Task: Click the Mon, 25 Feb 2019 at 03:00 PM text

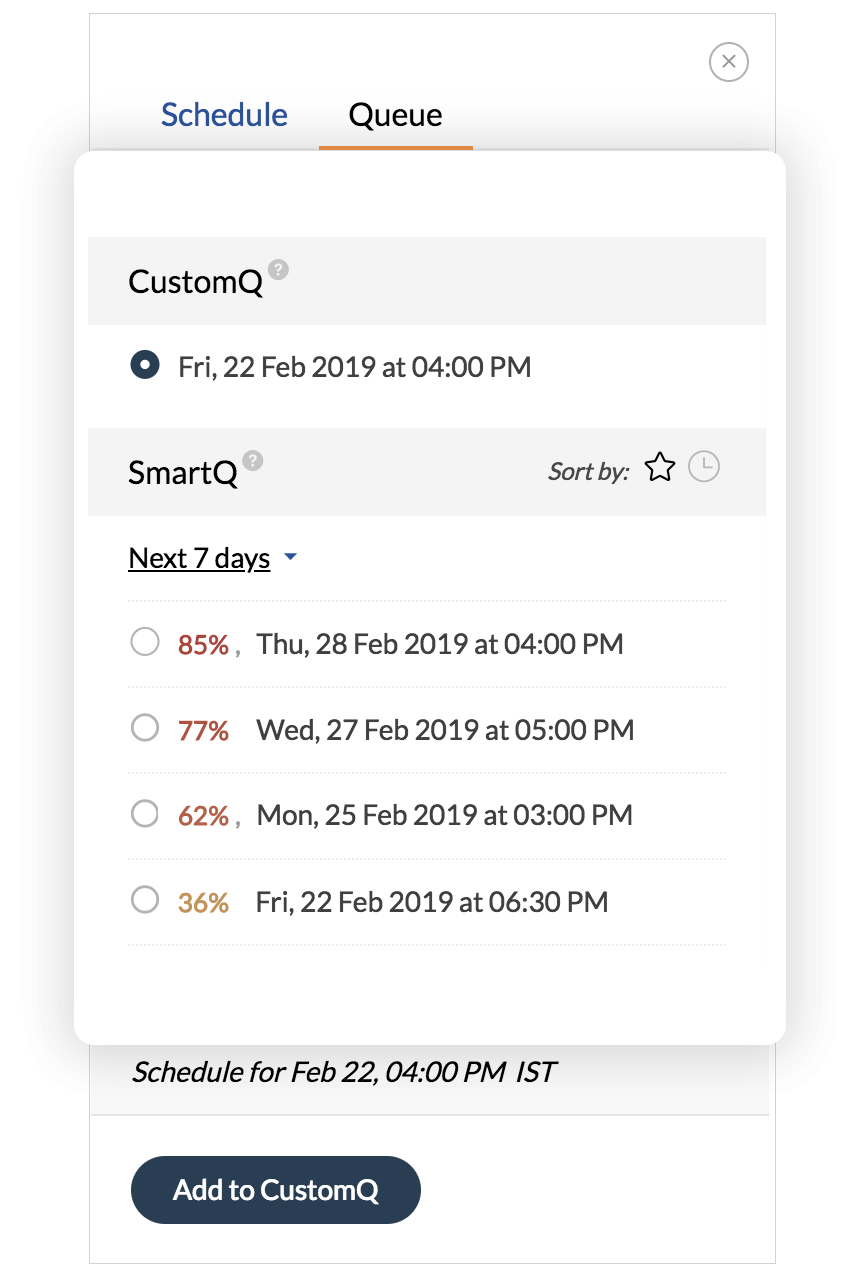Action: tap(445, 816)
